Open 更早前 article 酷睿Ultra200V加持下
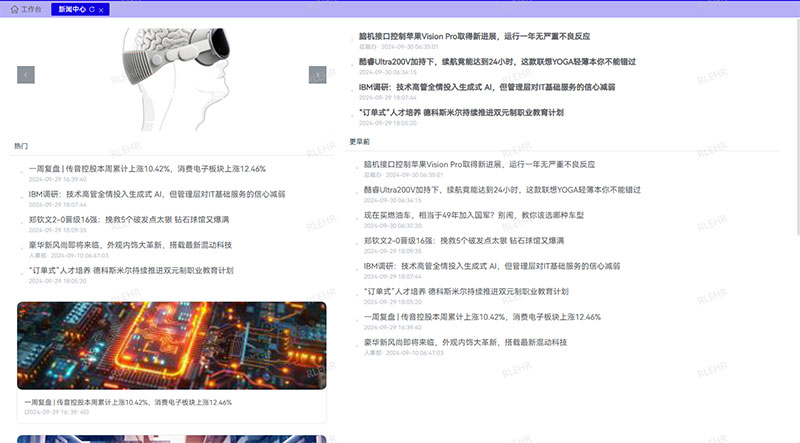This screenshot has width=800, height=443. (x=502, y=190)
